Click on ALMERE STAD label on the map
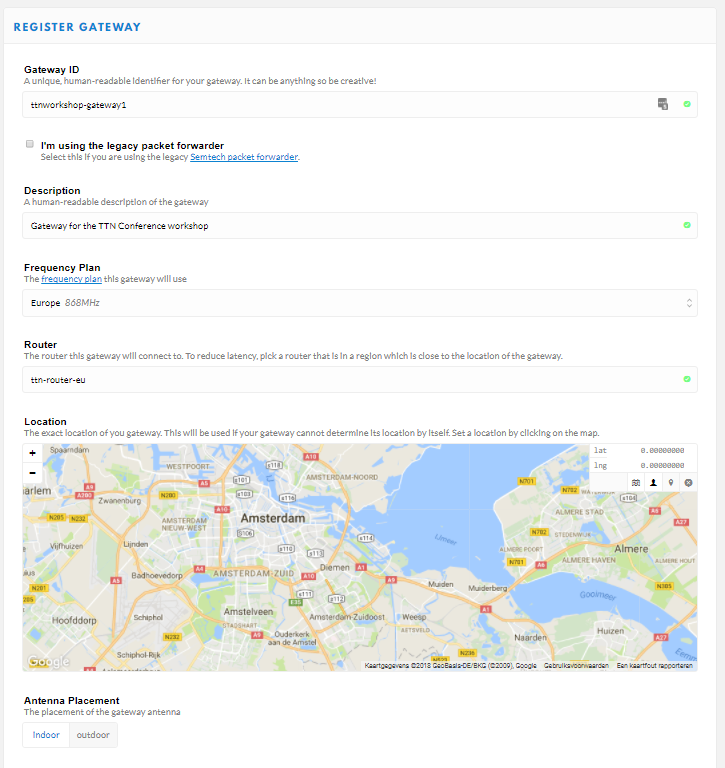725x768 pixels. click(579, 512)
